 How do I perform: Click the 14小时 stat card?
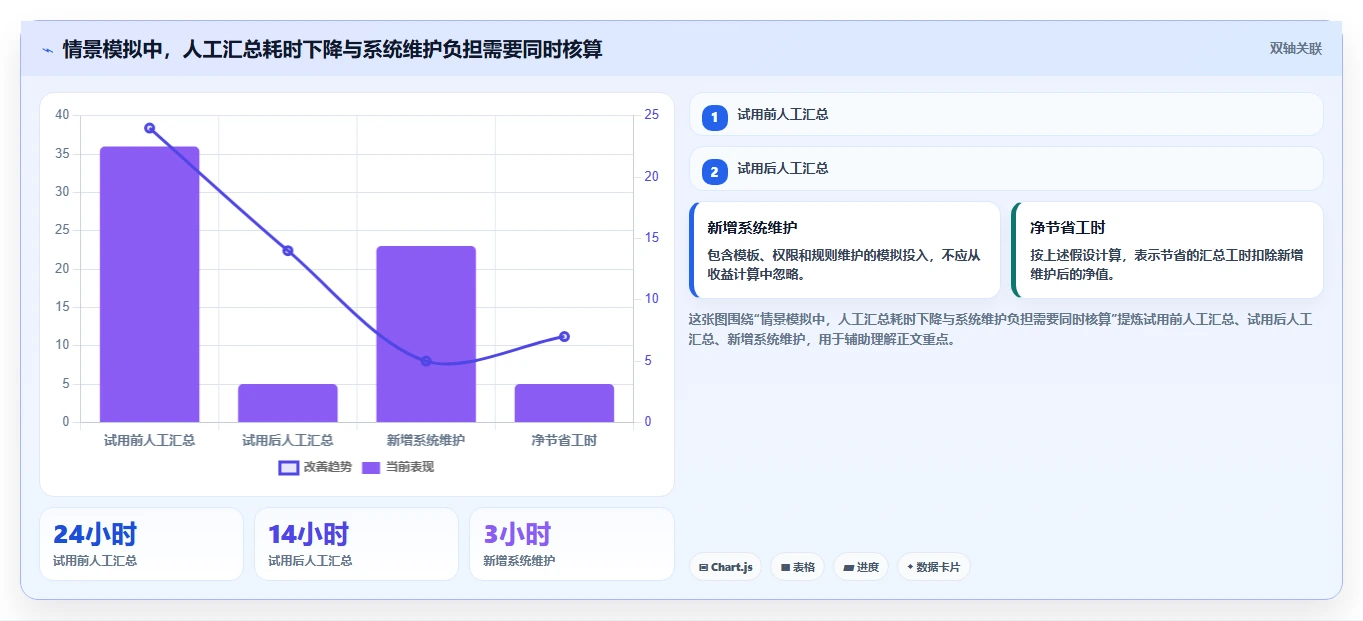click(356, 544)
